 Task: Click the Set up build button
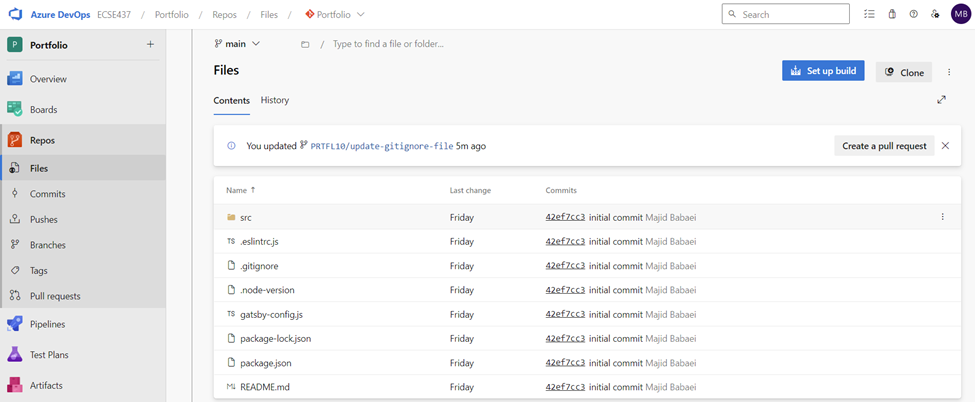click(x=823, y=71)
